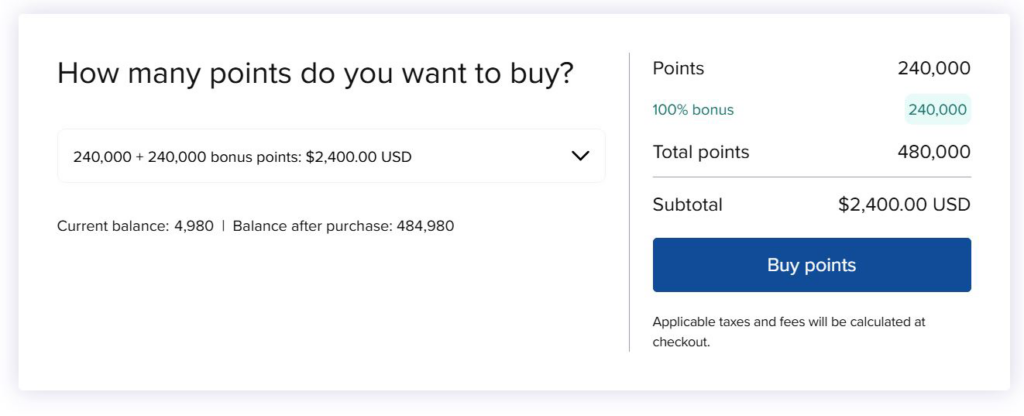
Task: Click the green 240,000 bonus badge
Action: (x=937, y=110)
